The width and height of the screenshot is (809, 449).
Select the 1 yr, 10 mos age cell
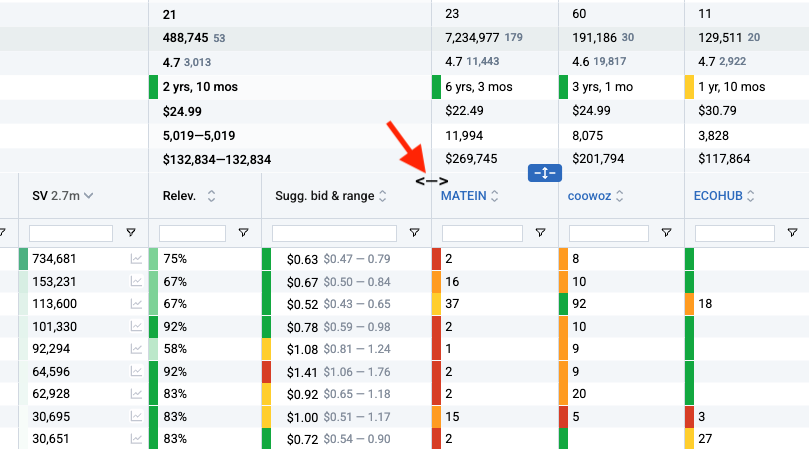point(732,87)
